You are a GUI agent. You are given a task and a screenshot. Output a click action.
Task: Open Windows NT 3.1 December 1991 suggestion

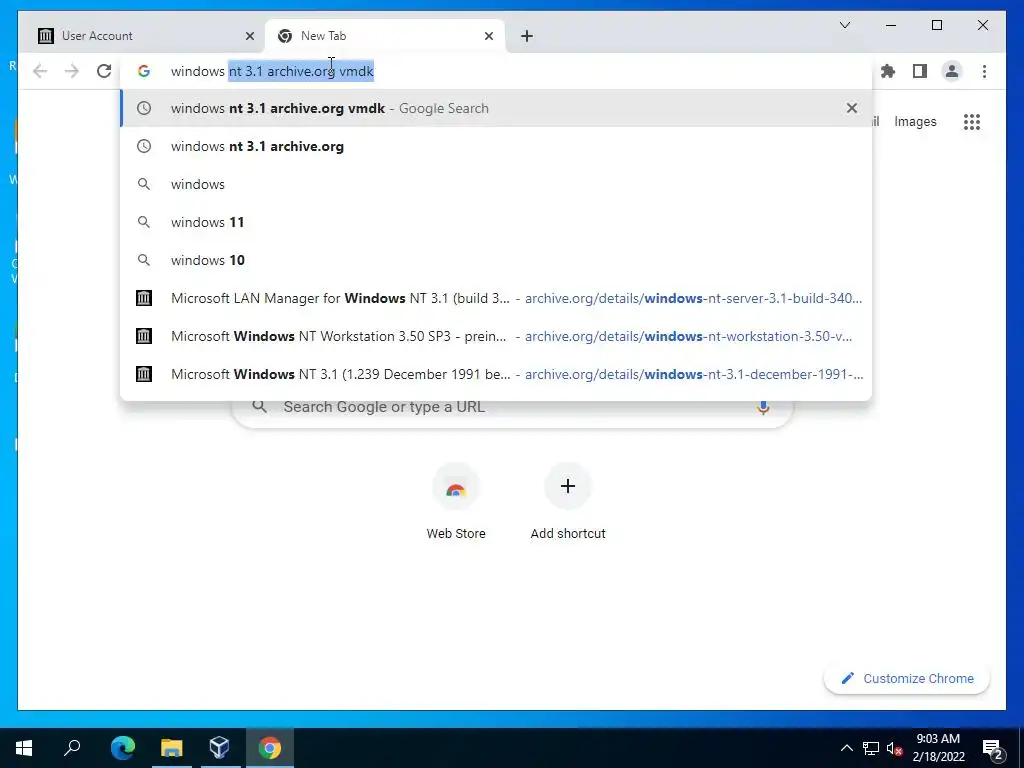(496, 374)
